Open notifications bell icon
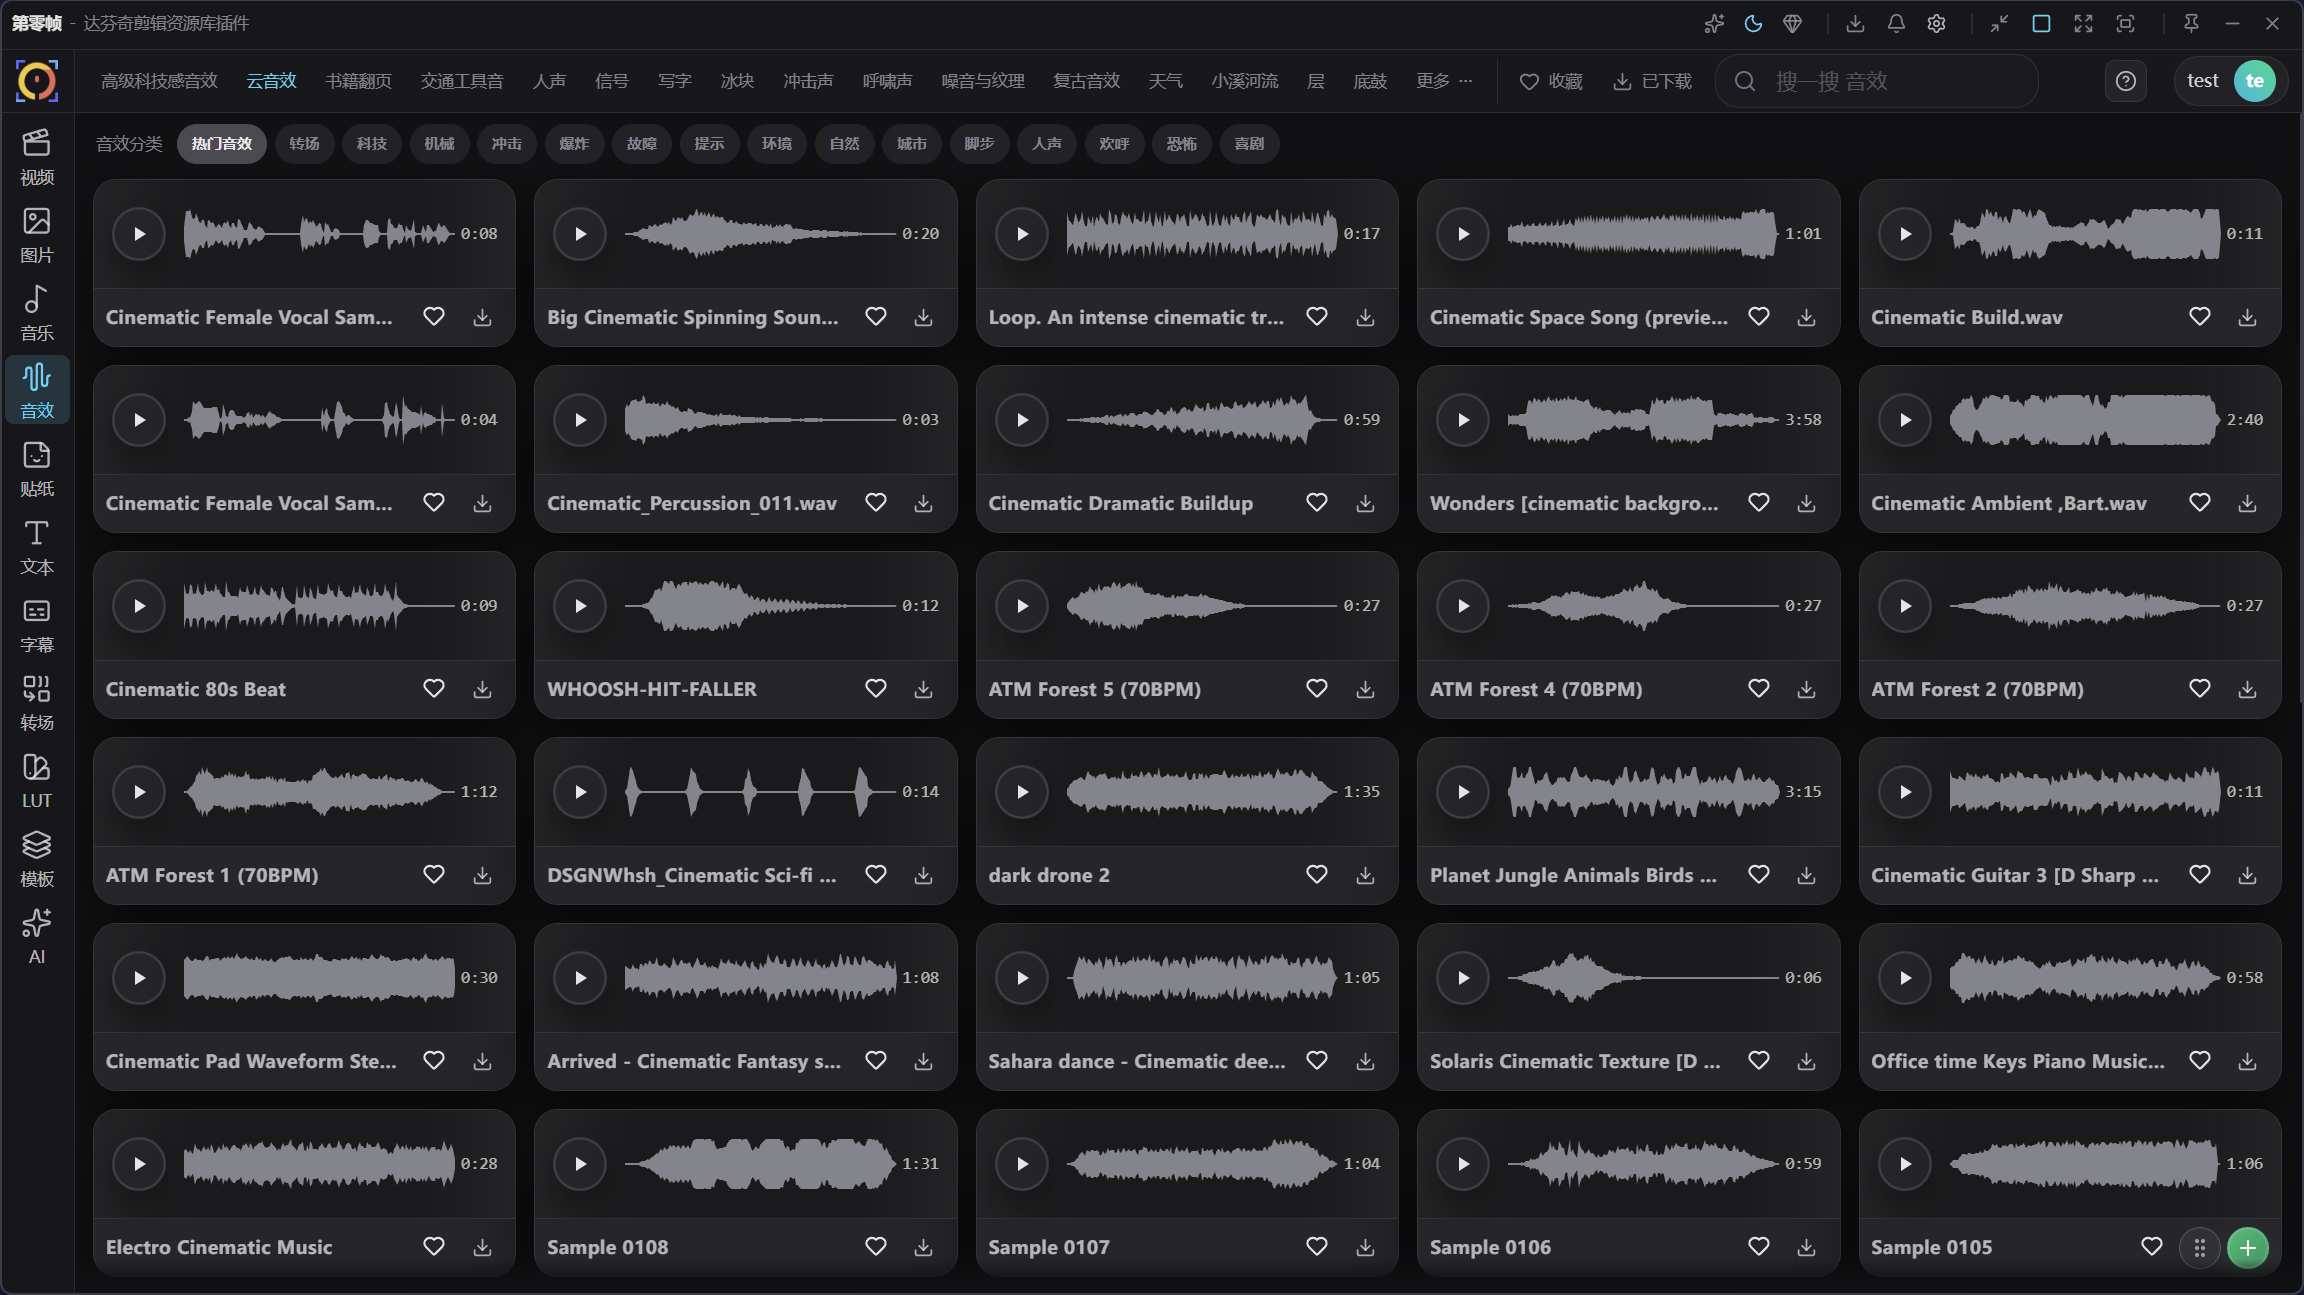Image resolution: width=2304 pixels, height=1295 pixels. pos(1896,24)
